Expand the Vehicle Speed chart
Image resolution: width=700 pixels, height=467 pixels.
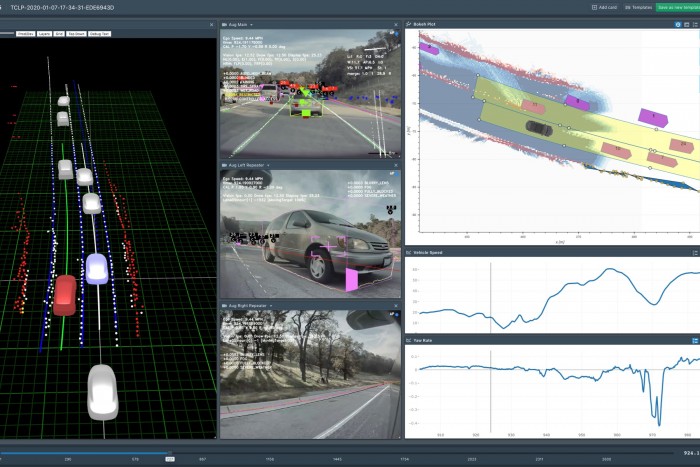tap(695, 253)
